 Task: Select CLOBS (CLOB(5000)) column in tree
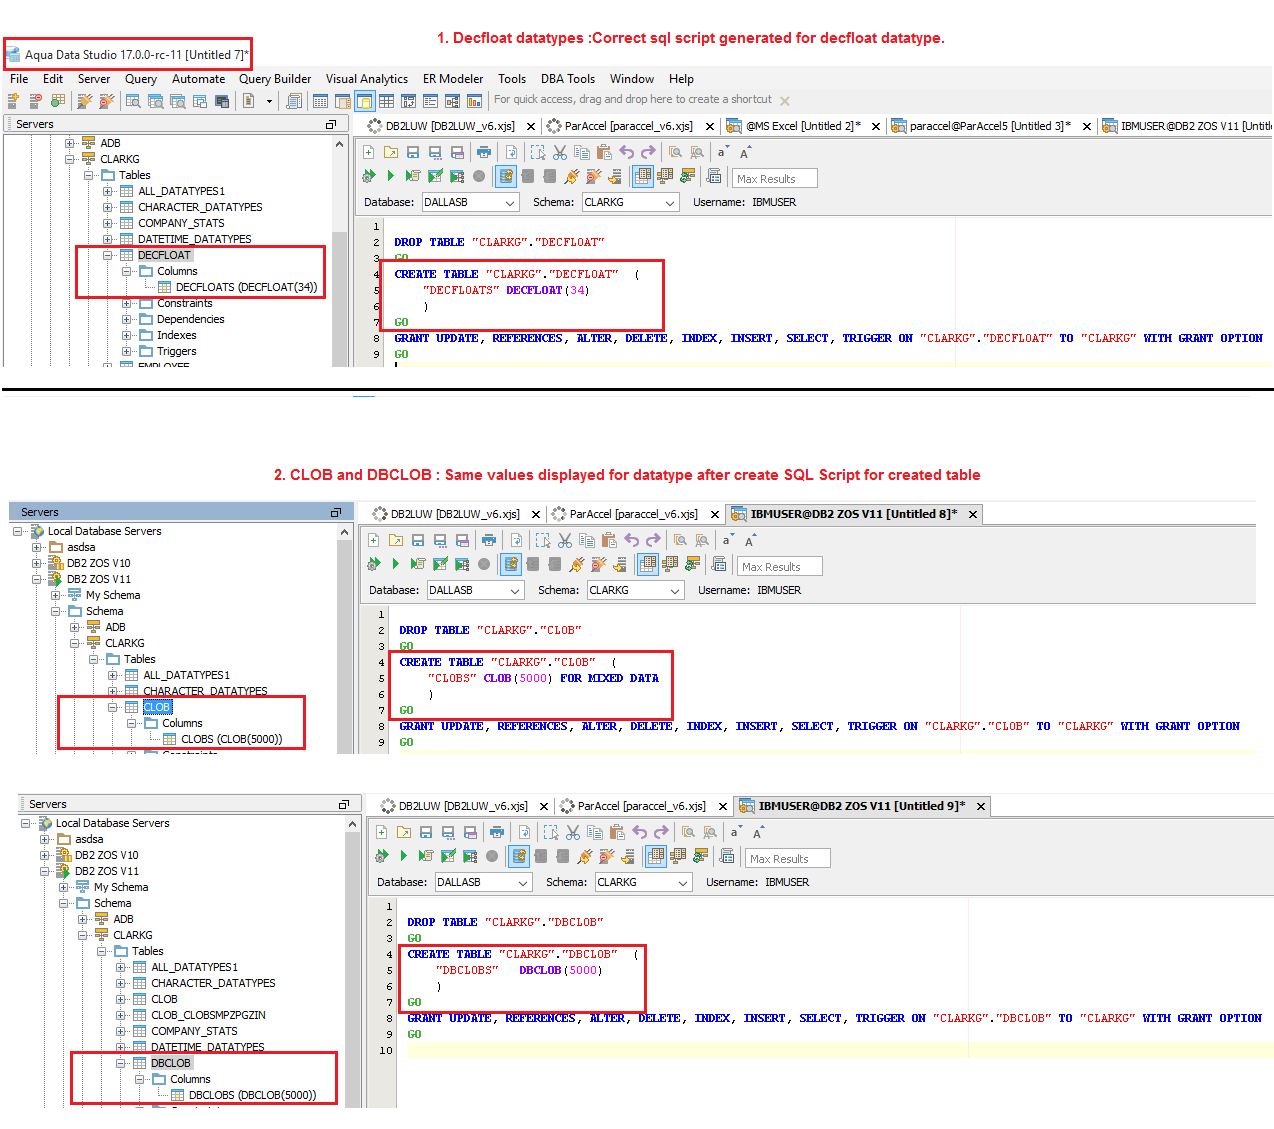[x=222, y=739]
